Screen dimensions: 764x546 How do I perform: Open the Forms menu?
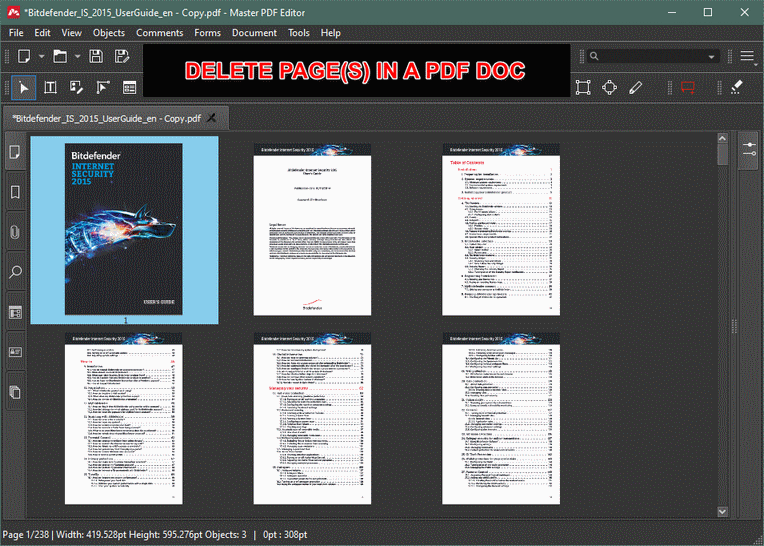(207, 33)
